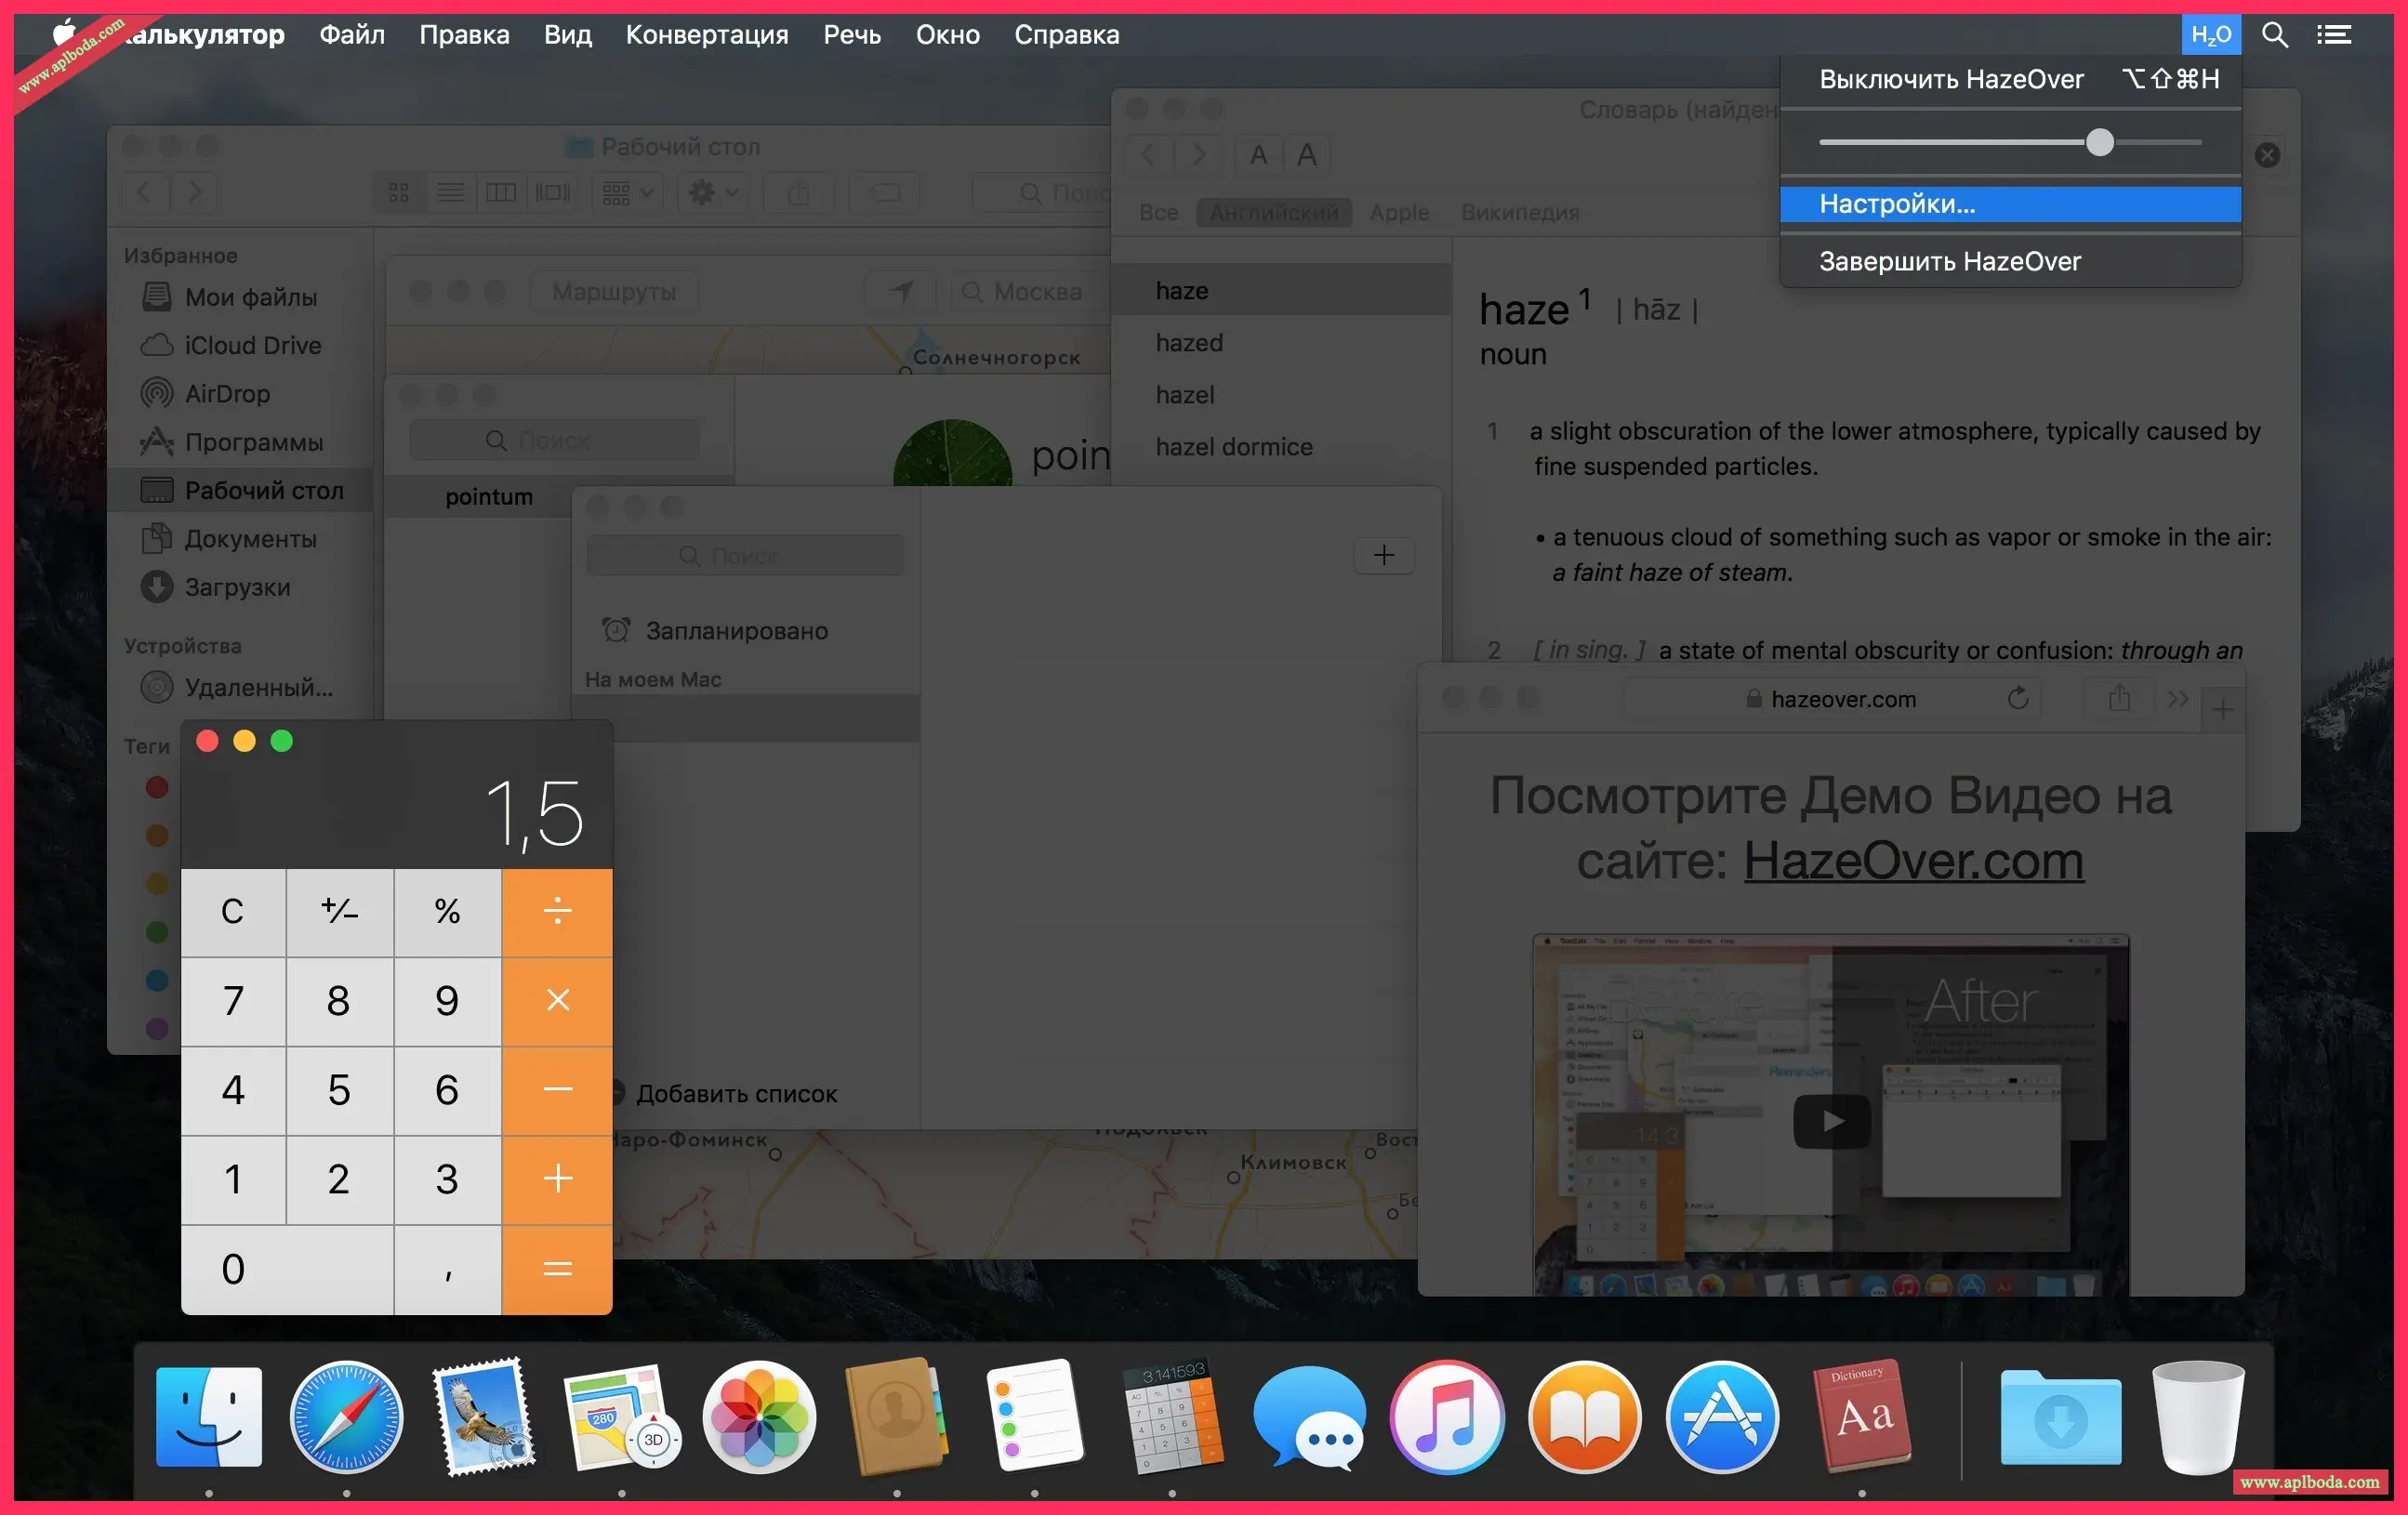
Task: Launch iBooks from the Dock
Action: tap(1584, 1417)
